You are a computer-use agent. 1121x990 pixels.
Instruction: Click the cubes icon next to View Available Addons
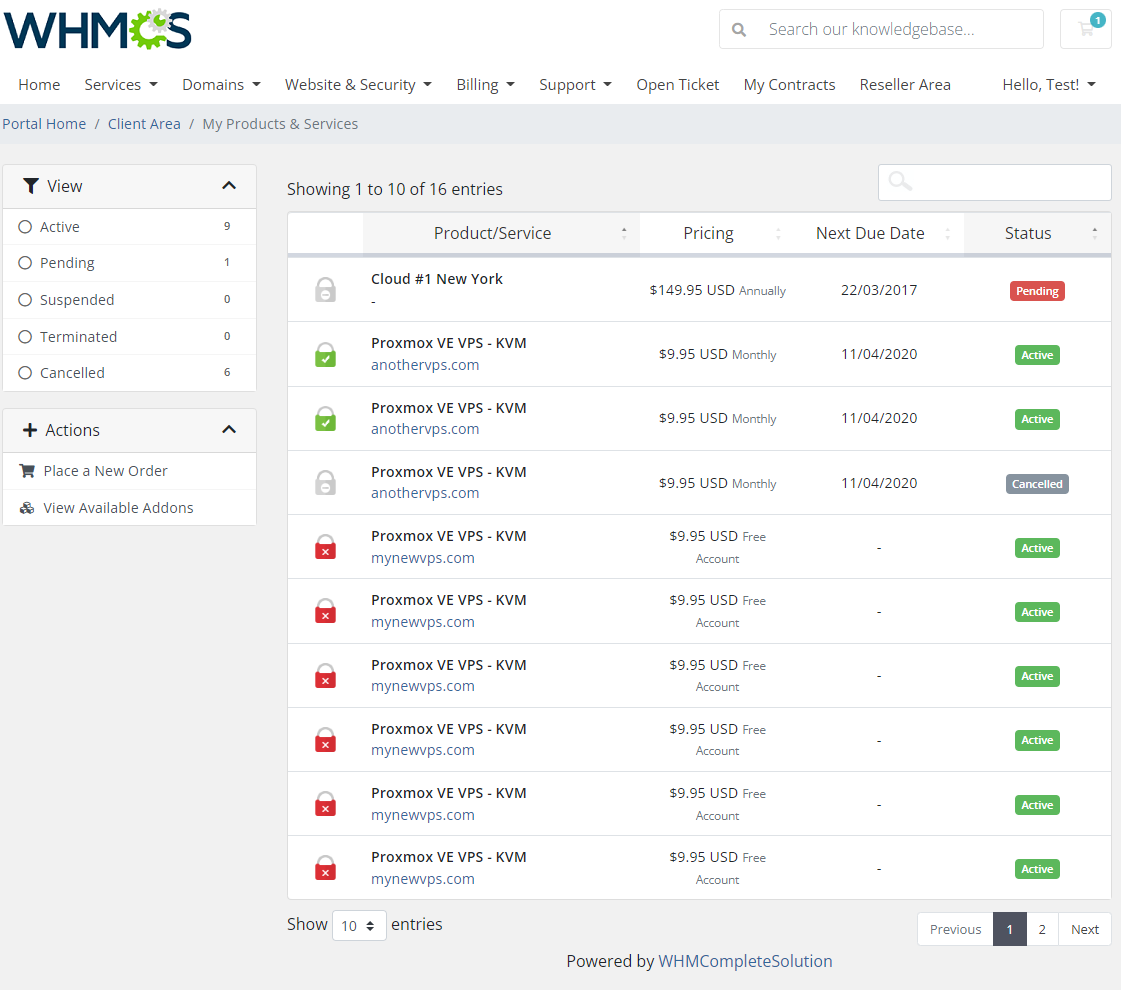point(27,508)
